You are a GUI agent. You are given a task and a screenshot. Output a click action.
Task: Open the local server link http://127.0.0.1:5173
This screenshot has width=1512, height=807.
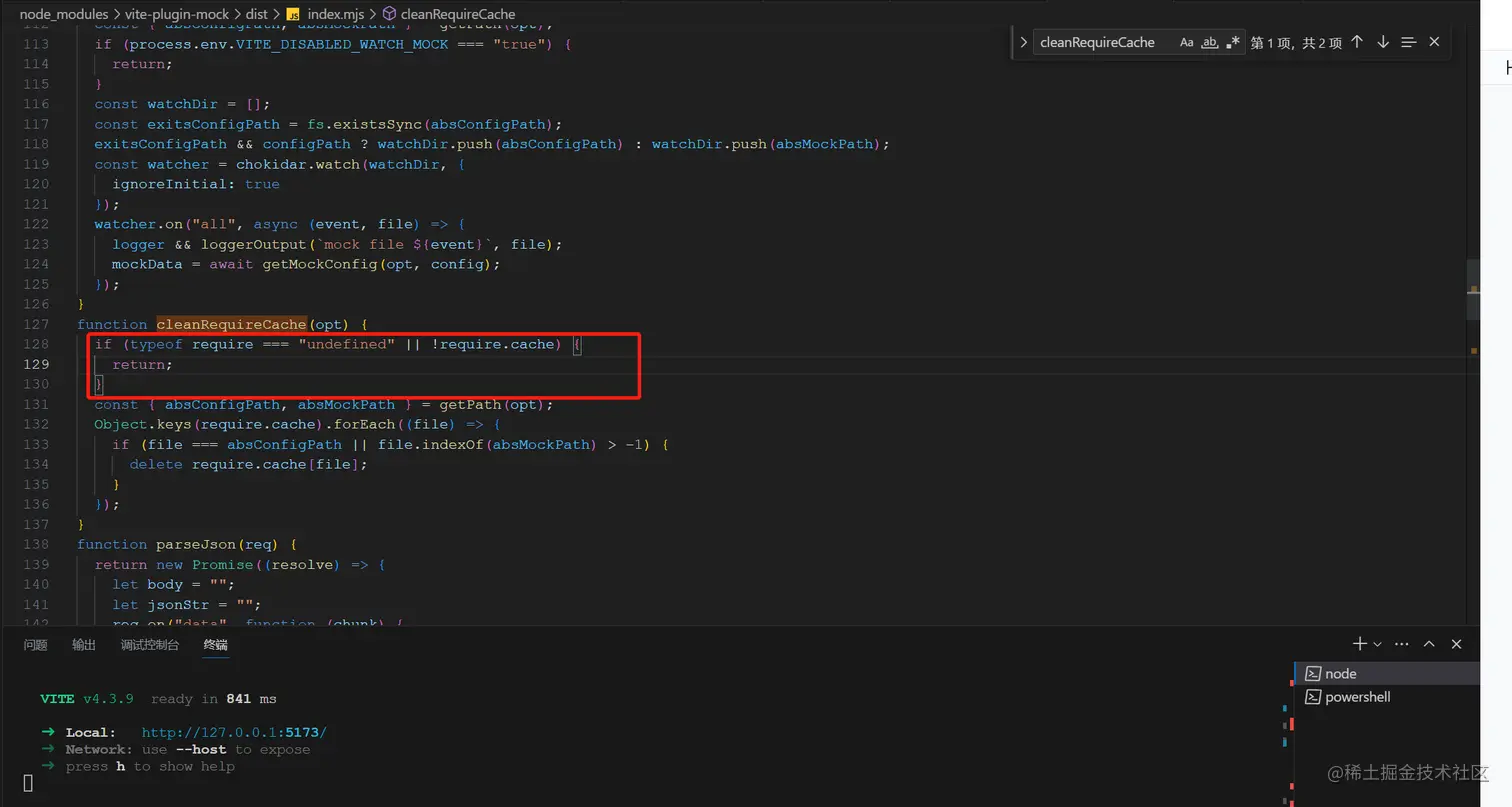tap(234, 731)
